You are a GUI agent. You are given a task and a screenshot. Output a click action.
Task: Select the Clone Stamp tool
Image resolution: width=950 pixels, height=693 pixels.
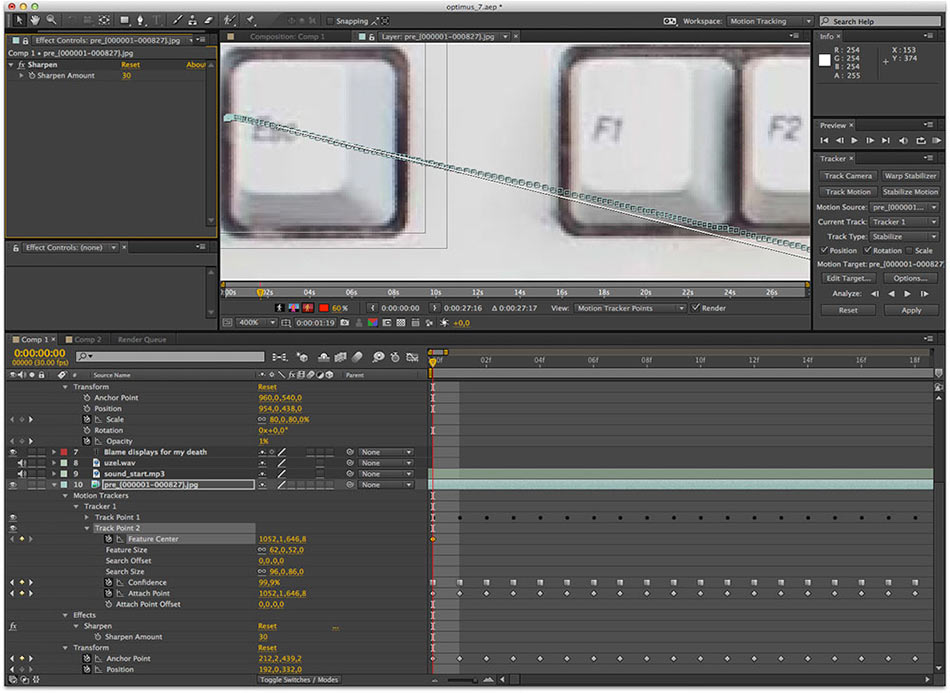click(x=192, y=20)
